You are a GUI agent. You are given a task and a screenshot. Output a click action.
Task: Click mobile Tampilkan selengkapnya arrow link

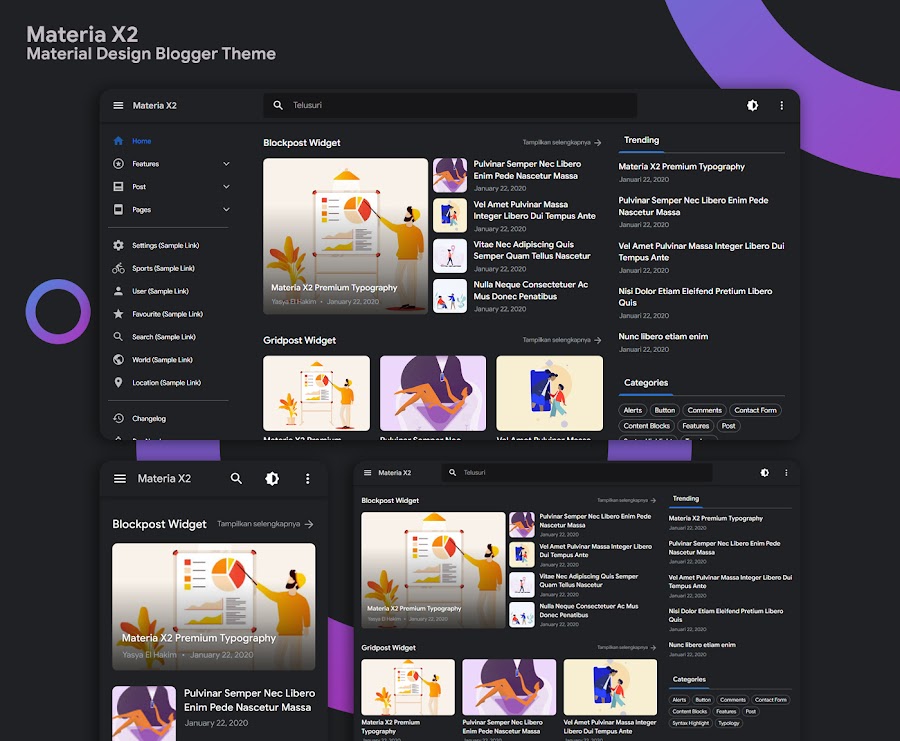(x=266, y=524)
